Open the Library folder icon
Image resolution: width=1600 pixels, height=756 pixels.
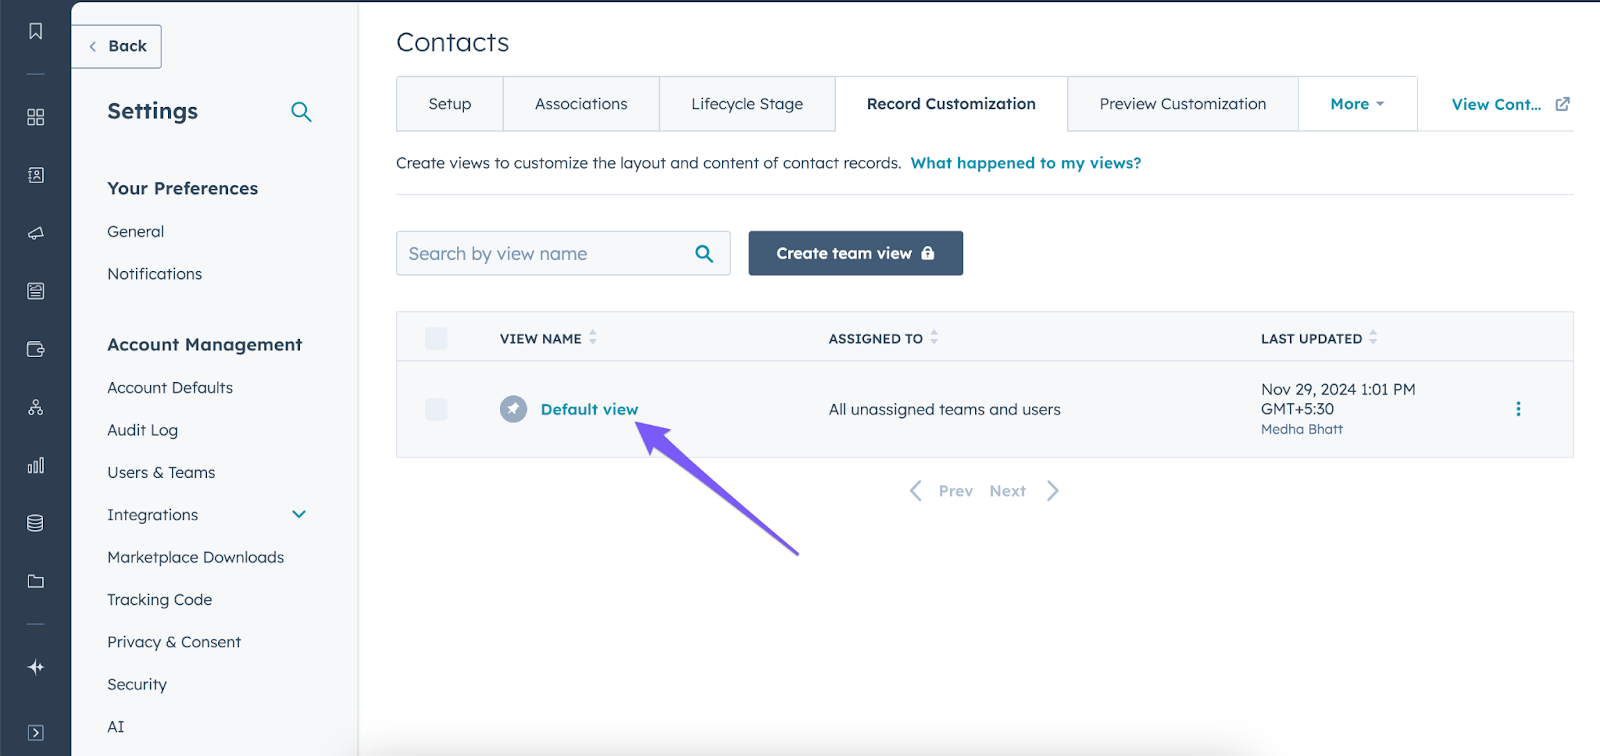point(36,581)
